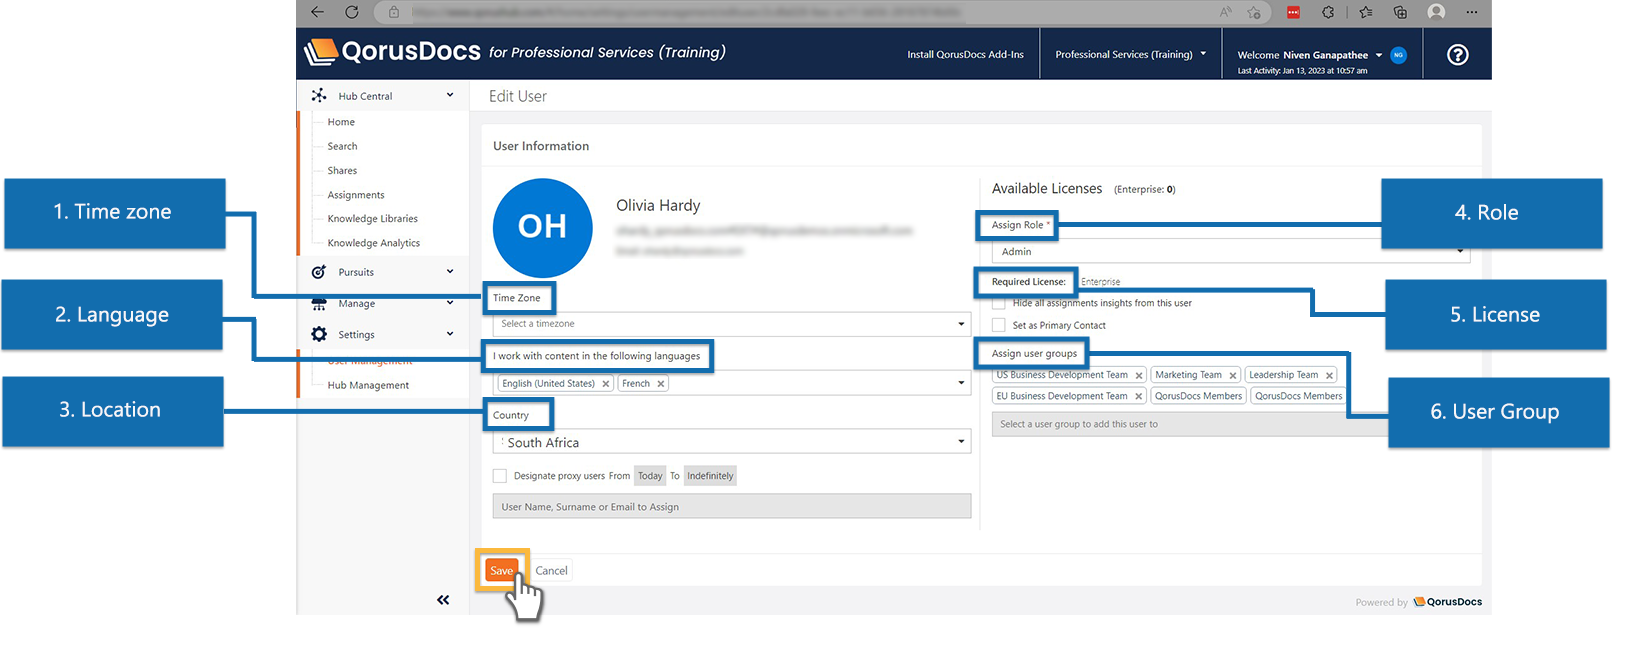The height and width of the screenshot is (649, 1631).
Task: Click the OH user avatar circle
Action: coord(543,228)
